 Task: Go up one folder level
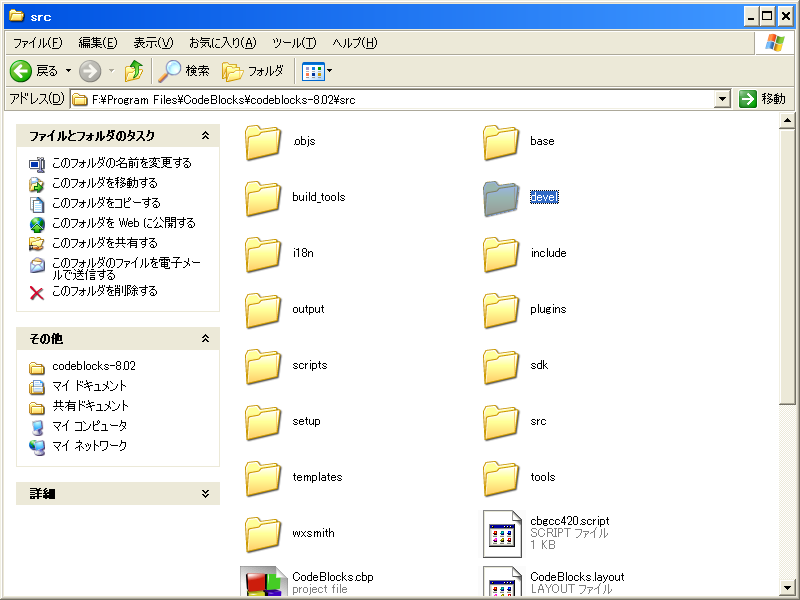(134, 71)
